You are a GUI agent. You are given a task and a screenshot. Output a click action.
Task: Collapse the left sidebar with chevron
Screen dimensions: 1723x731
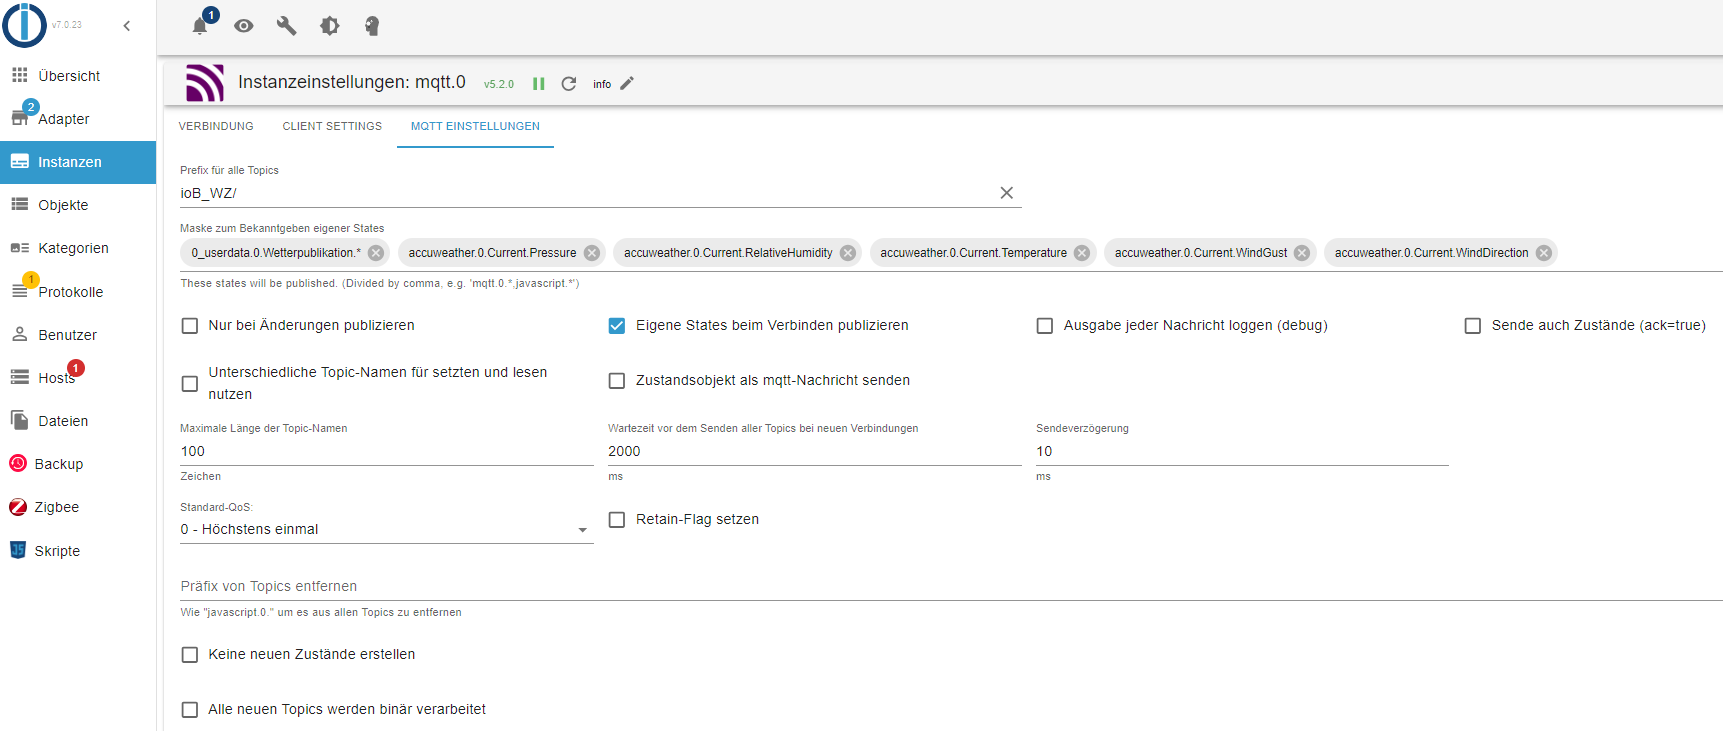point(127,26)
